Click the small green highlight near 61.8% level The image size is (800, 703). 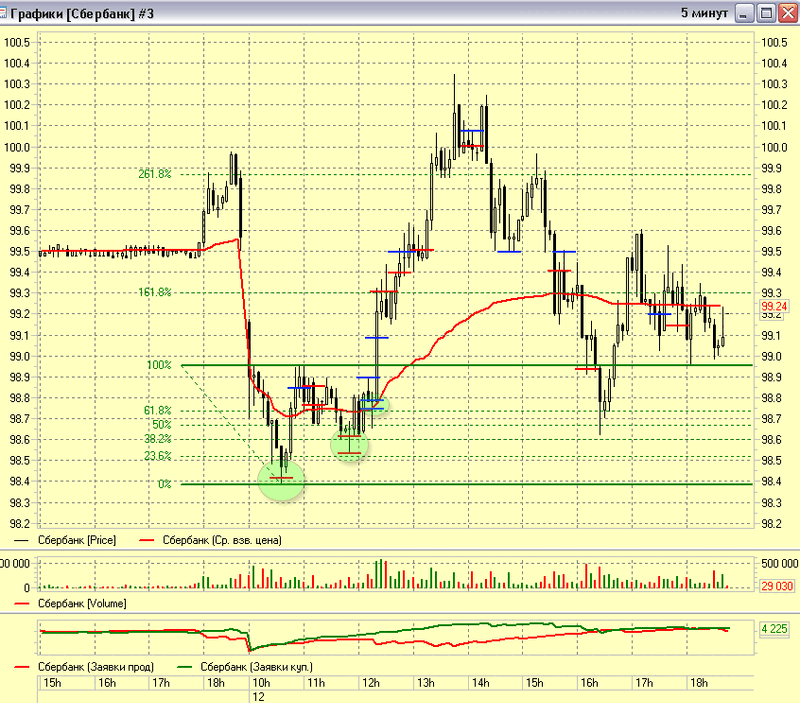(x=372, y=404)
